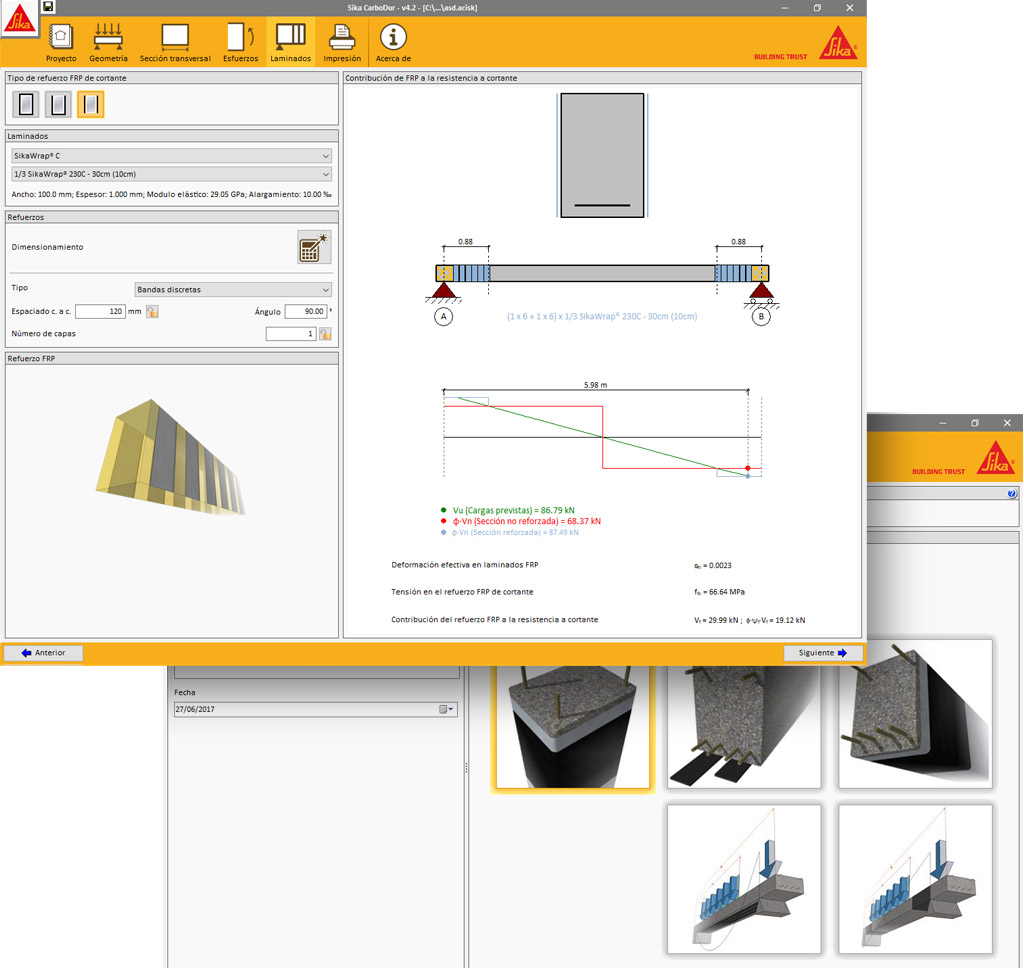
Task: Click the "Tensión en el refuerzo FRP de cortante" line
Action: 462,592
